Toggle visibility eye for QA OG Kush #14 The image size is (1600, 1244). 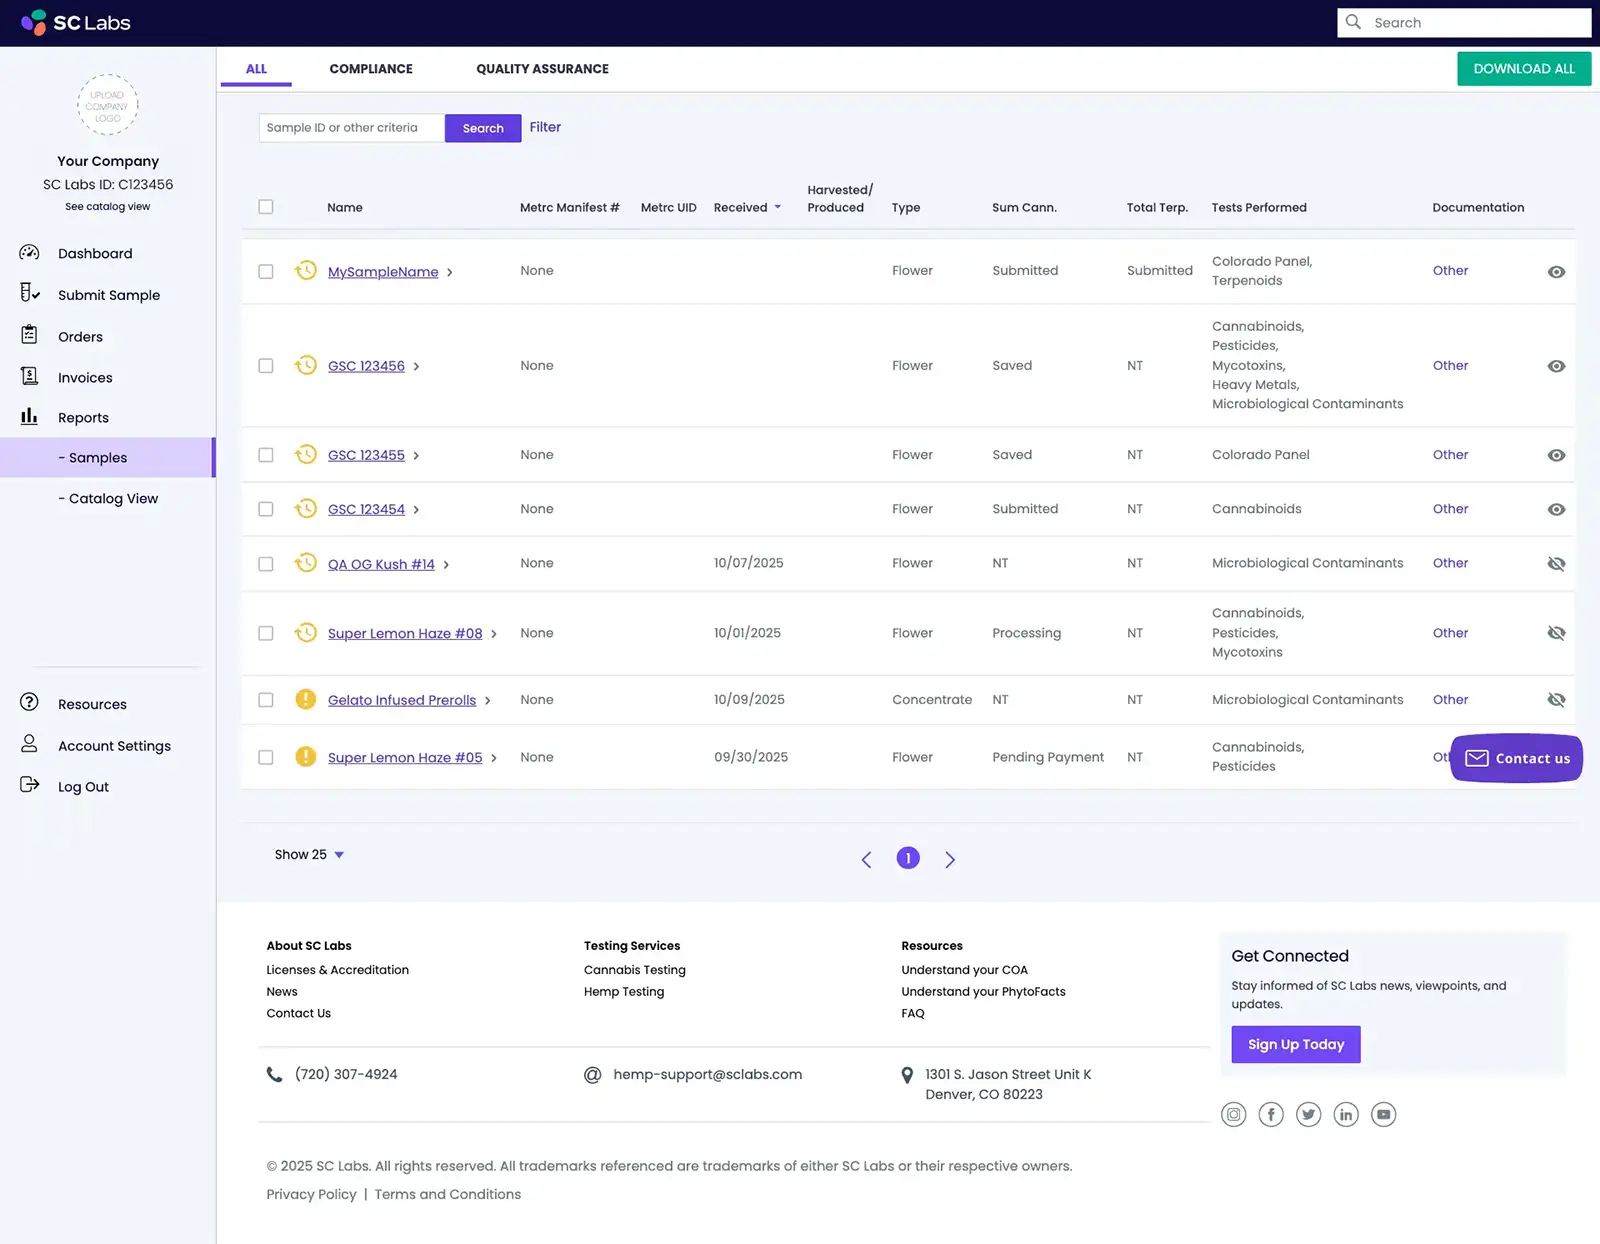click(x=1556, y=564)
